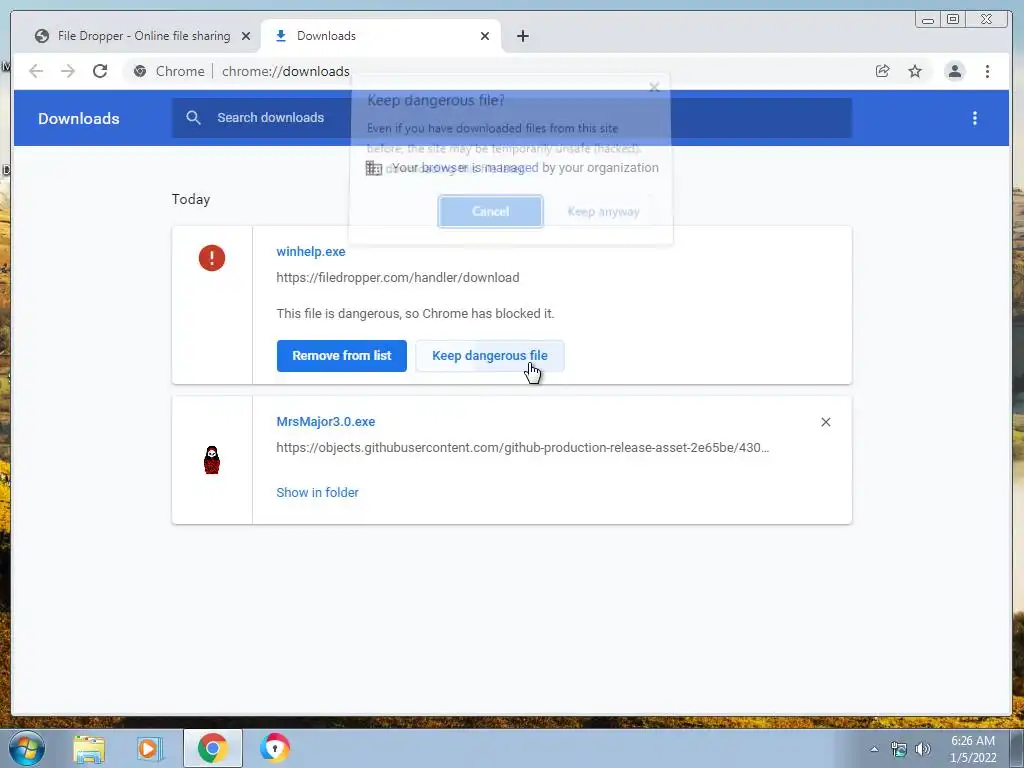Open the Windows Start menu
This screenshot has width=1024, height=768.
27,748
